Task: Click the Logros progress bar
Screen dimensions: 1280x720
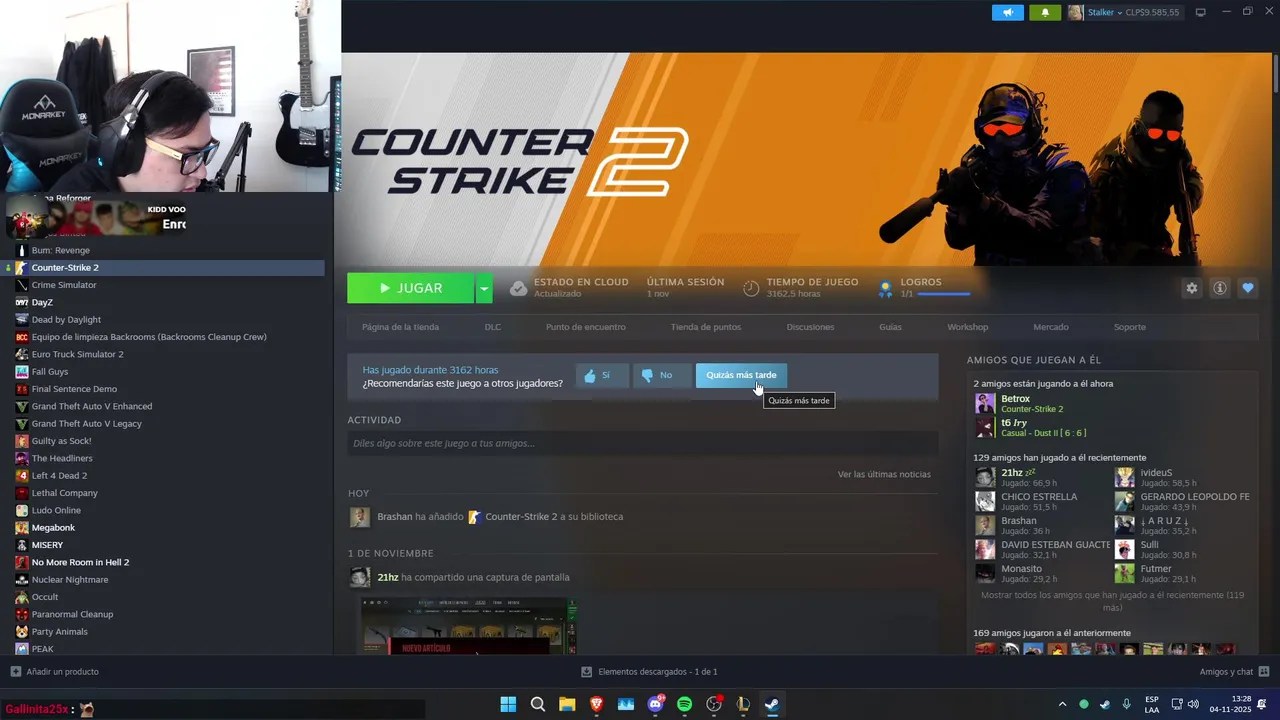Action: pyautogui.click(x=943, y=294)
